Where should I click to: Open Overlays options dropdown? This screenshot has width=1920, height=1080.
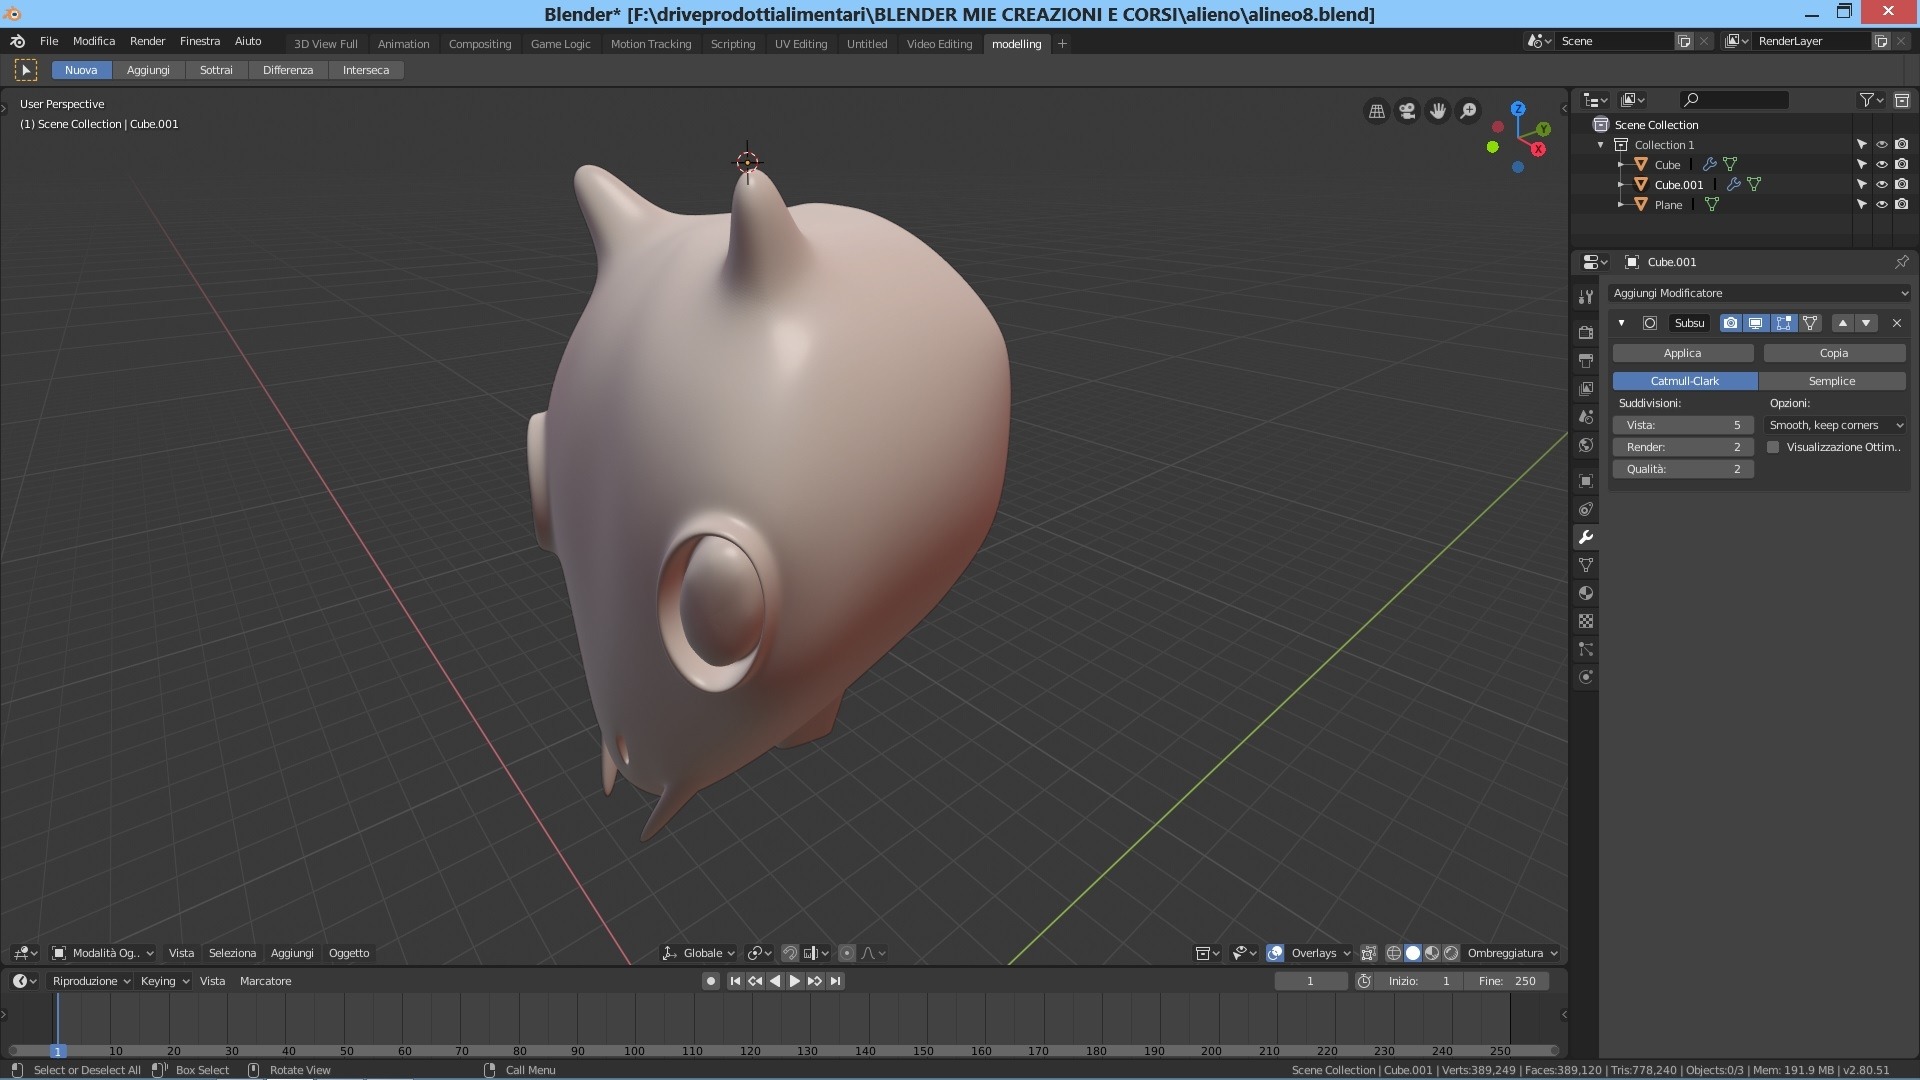tap(1320, 953)
